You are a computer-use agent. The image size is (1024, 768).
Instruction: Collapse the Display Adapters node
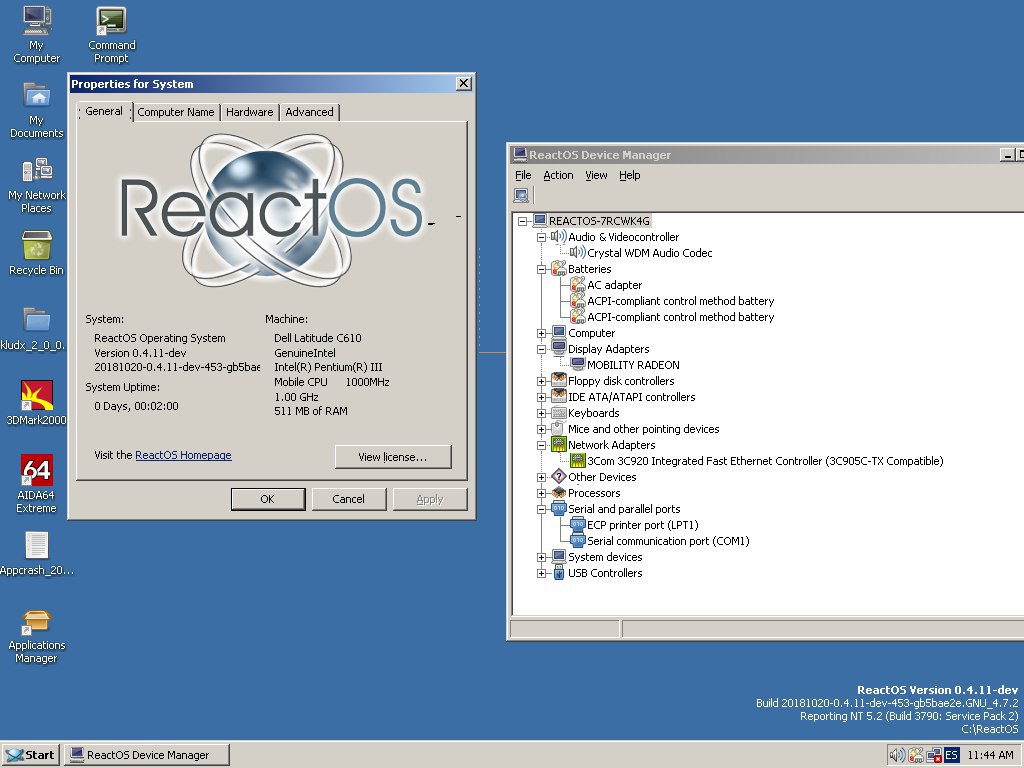tap(541, 349)
